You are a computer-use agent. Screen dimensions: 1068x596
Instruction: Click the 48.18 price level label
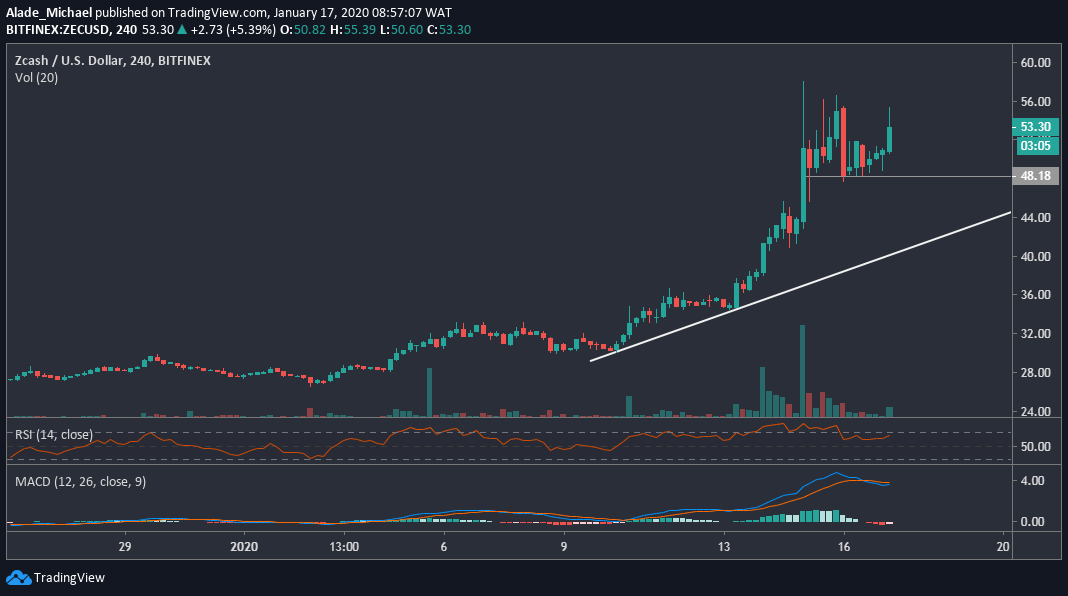click(1037, 175)
